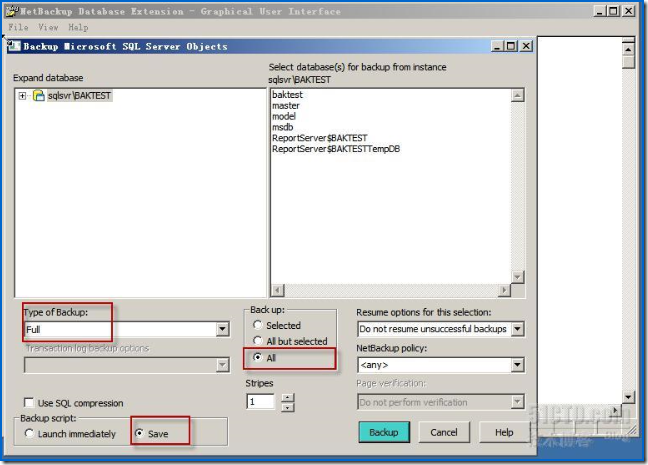Viewport: 648px width, 465px height.
Task: Click main window scroll down arrow
Action: tap(628, 397)
